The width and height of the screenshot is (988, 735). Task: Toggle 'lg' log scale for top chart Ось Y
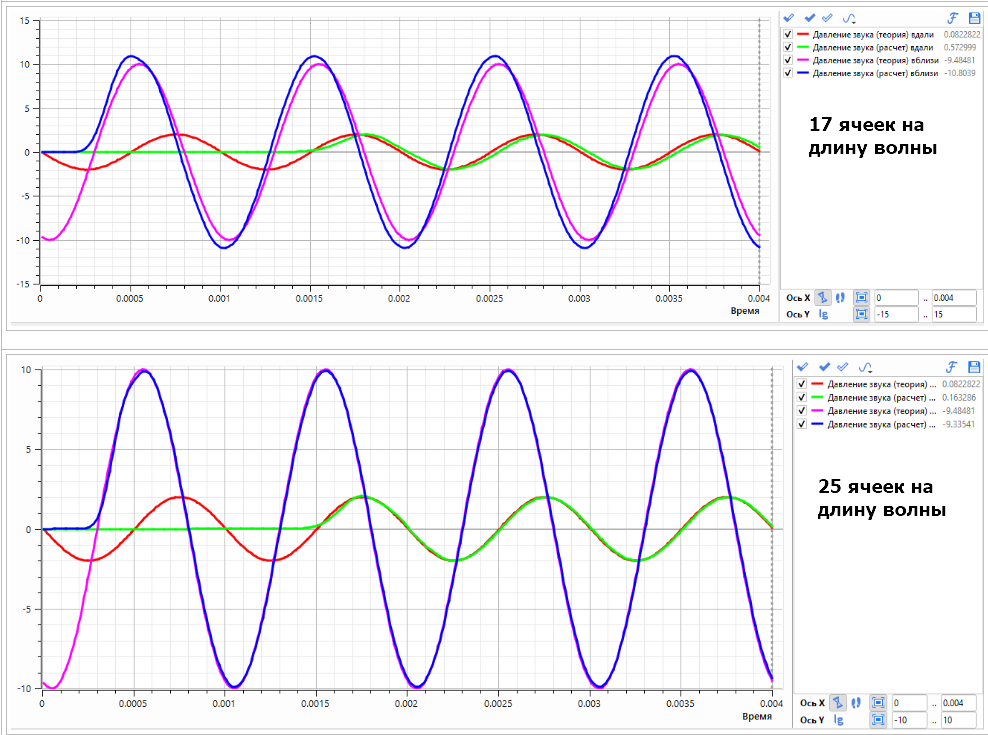click(x=823, y=314)
